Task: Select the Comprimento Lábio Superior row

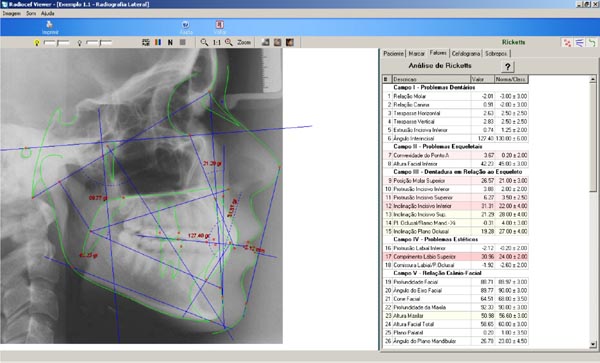Action: pos(456,257)
